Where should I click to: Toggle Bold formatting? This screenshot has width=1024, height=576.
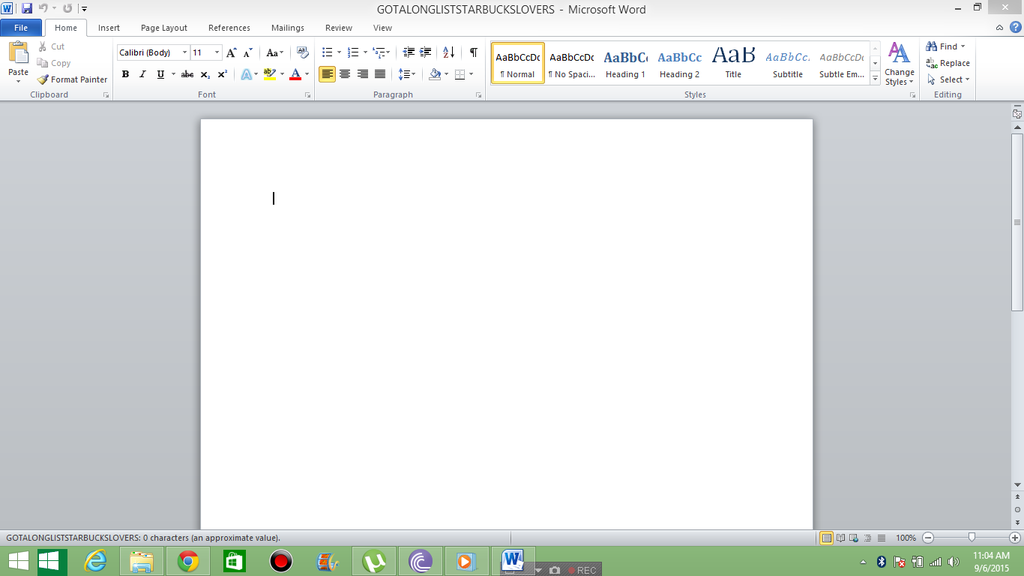tap(125, 74)
